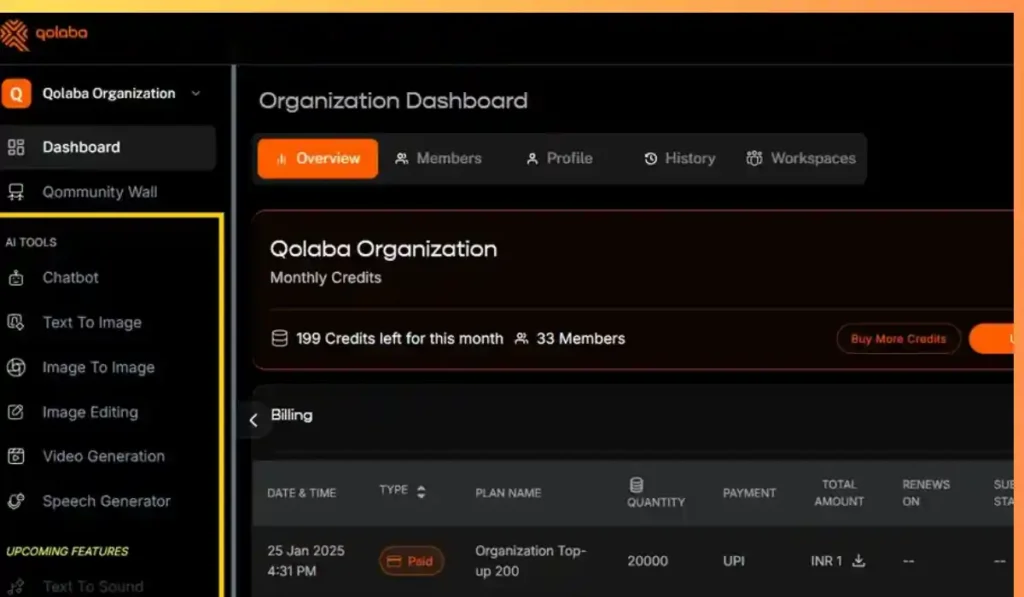
Task: Click the Quantity column header
Action: (656, 502)
